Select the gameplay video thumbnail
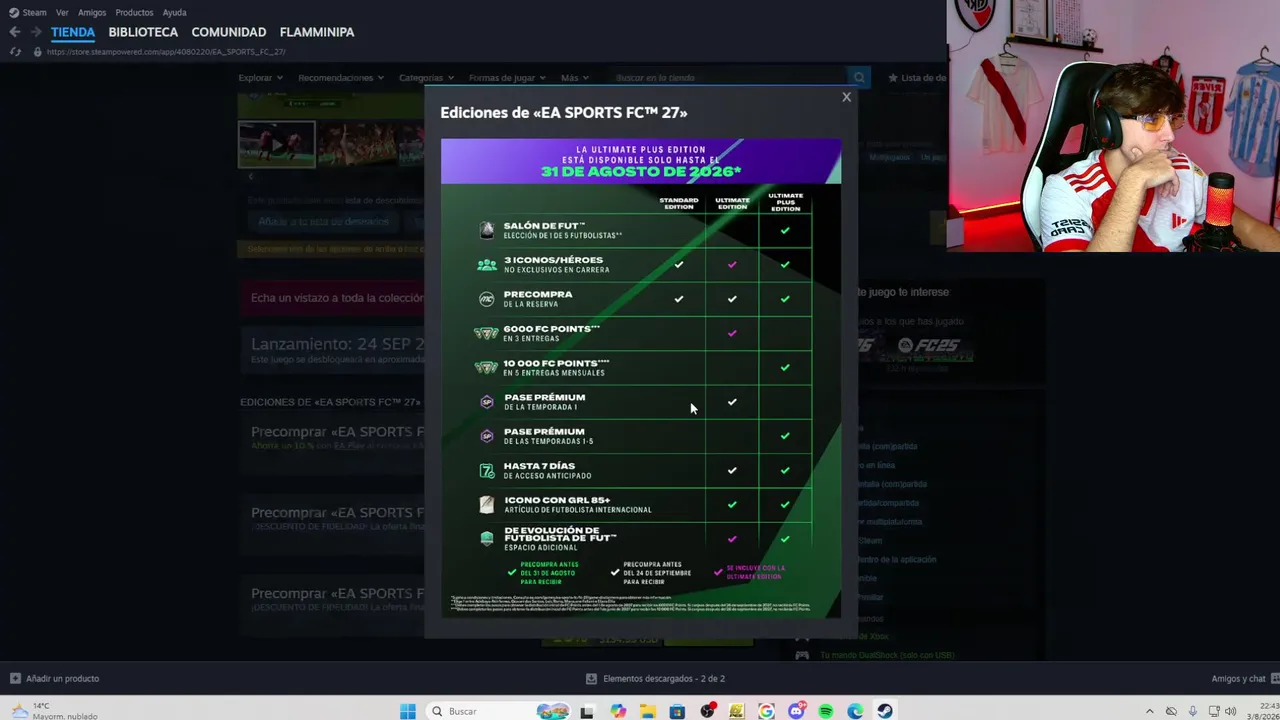This screenshot has height=720, width=1280. click(x=277, y=145)
